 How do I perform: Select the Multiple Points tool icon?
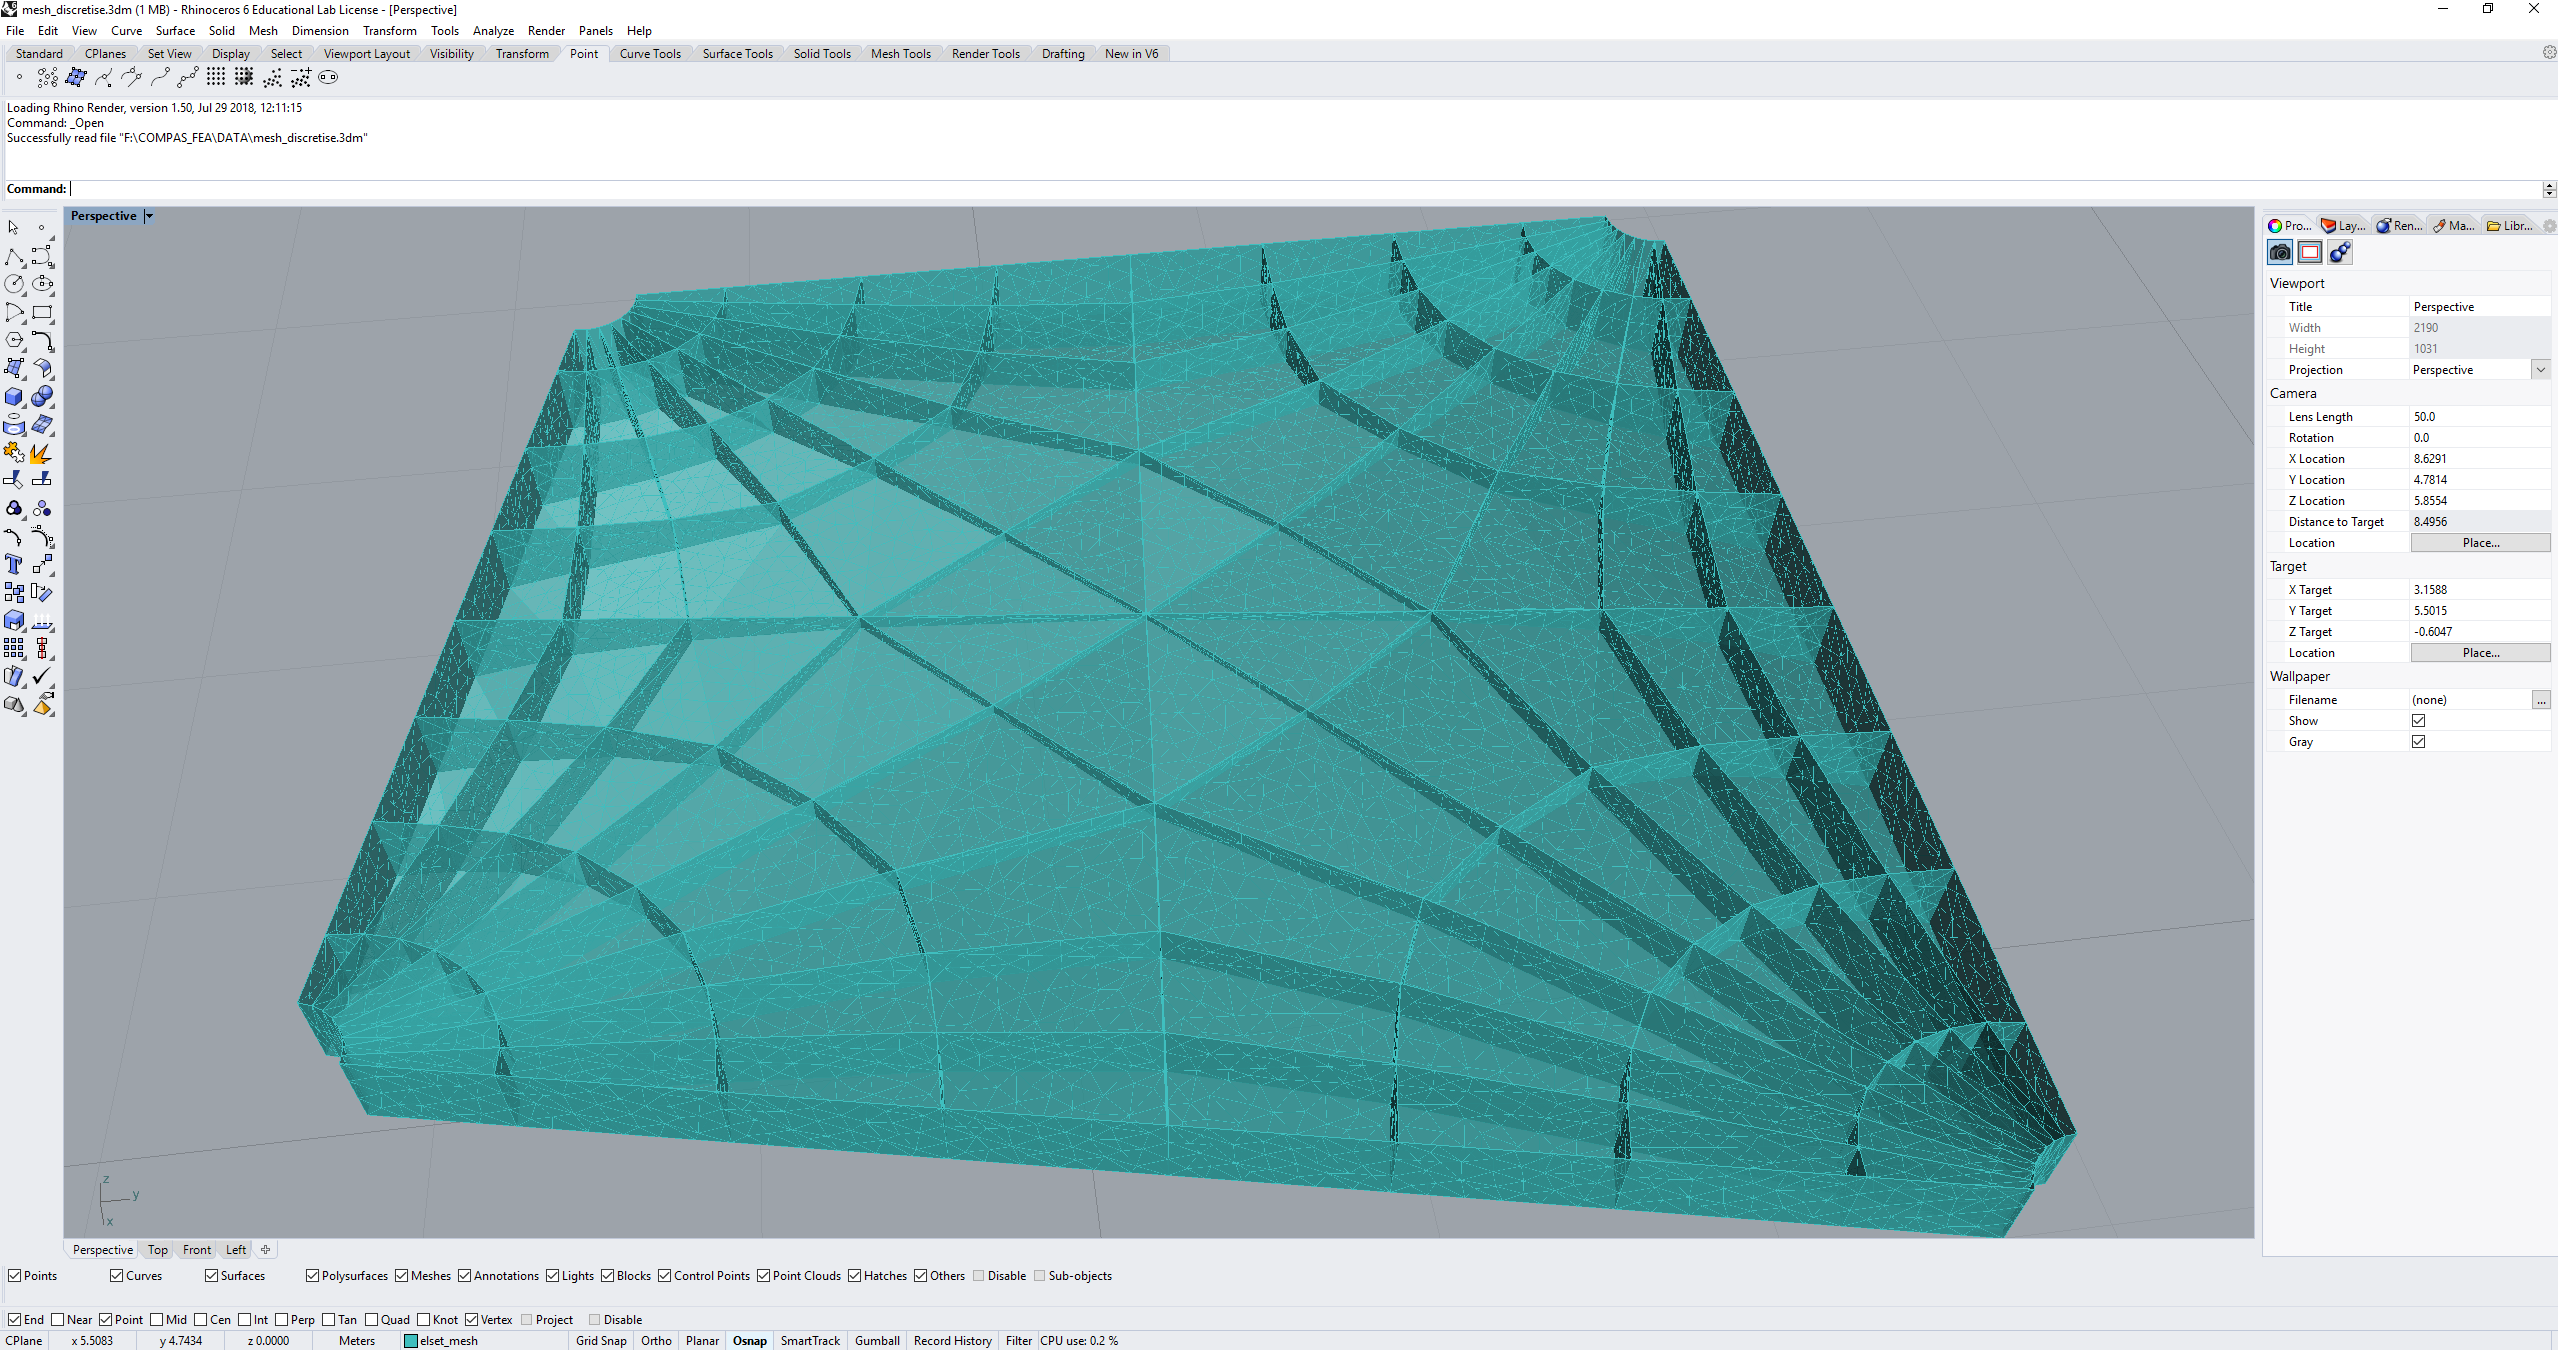47,78
